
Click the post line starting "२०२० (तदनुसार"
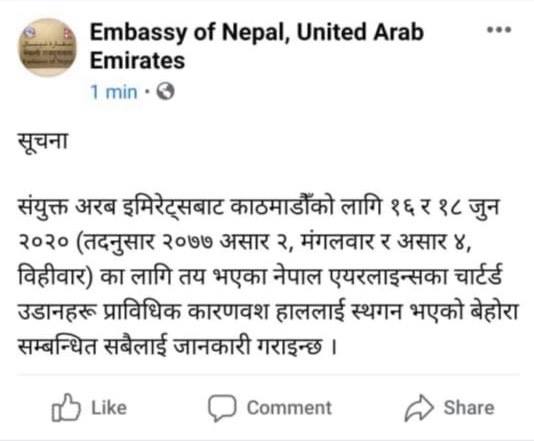pos(245,243)
